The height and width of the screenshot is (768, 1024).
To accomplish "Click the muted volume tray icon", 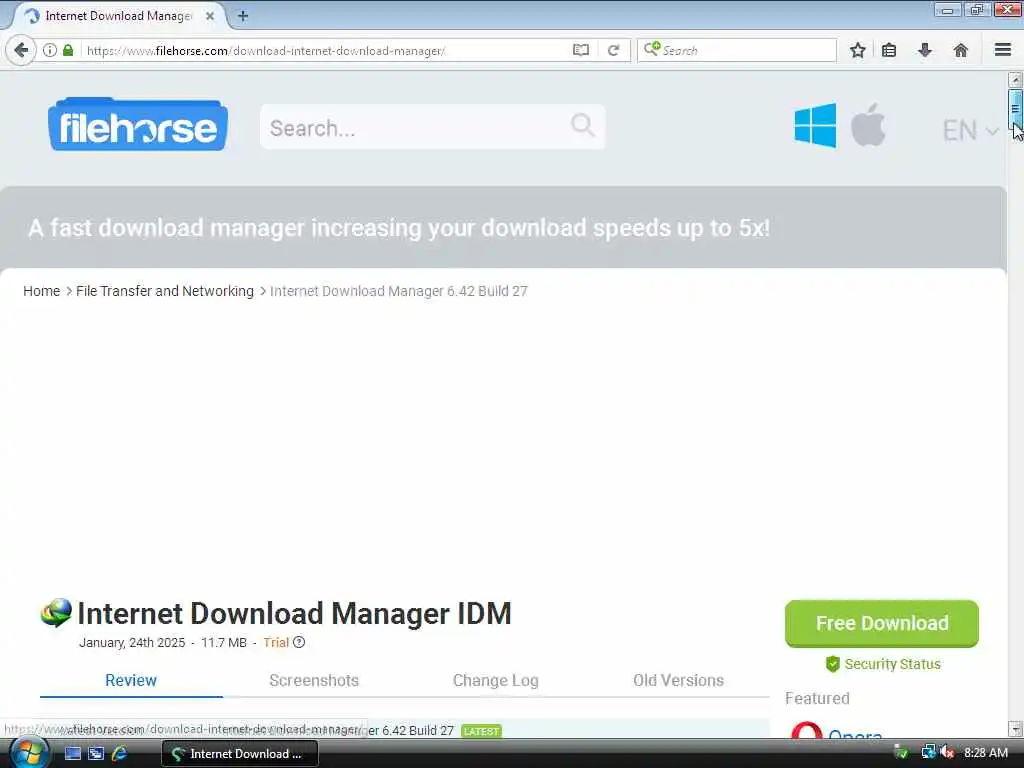I will pos(948,752).
